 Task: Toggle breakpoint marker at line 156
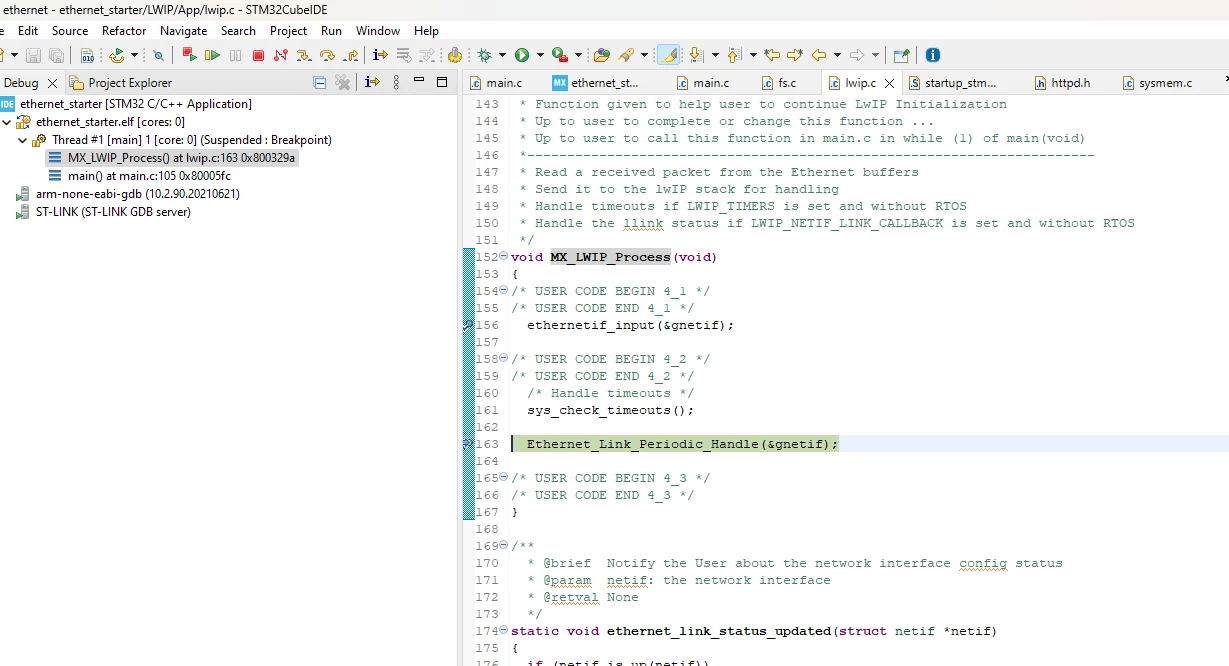[x=468, y=325]
